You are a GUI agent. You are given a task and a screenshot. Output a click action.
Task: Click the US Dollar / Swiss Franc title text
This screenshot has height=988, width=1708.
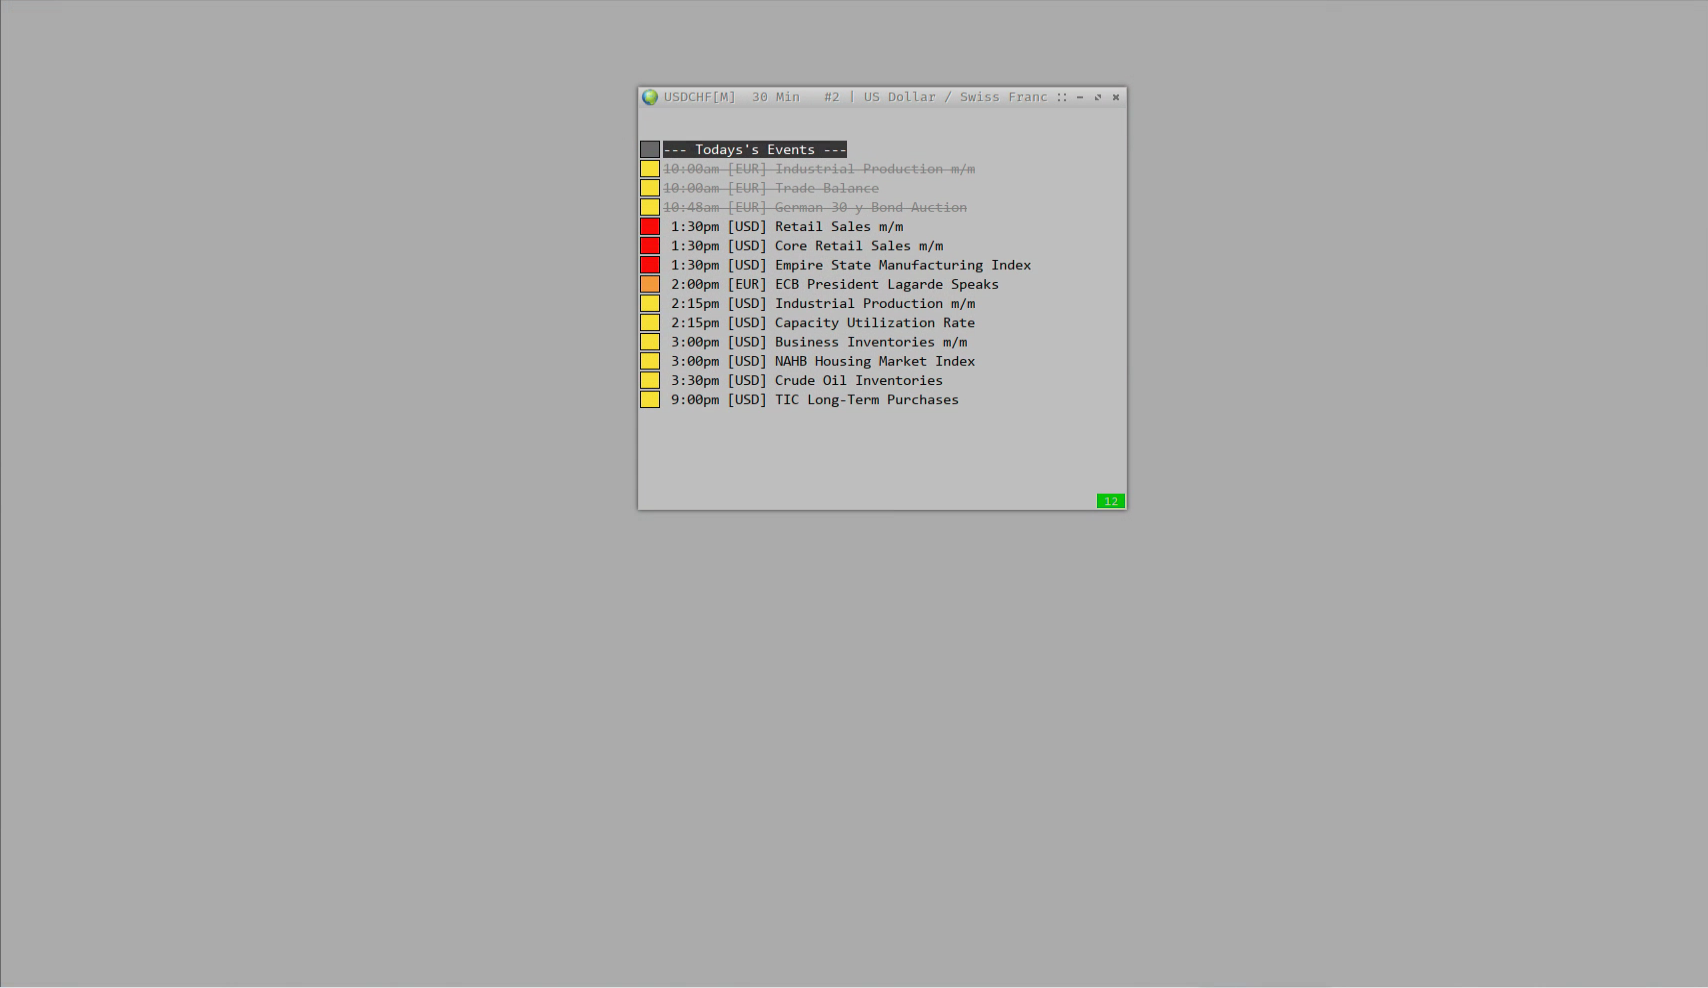(x=955, y=97)
